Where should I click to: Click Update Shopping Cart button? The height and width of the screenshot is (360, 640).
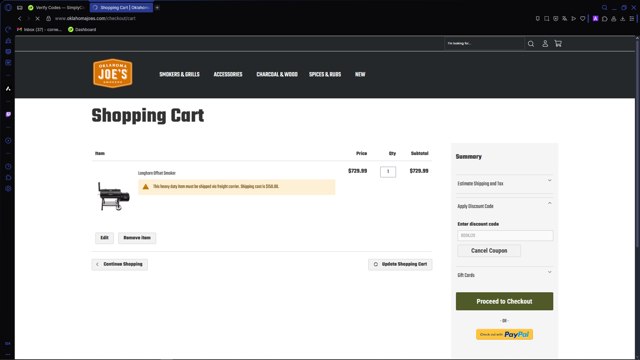400,264
